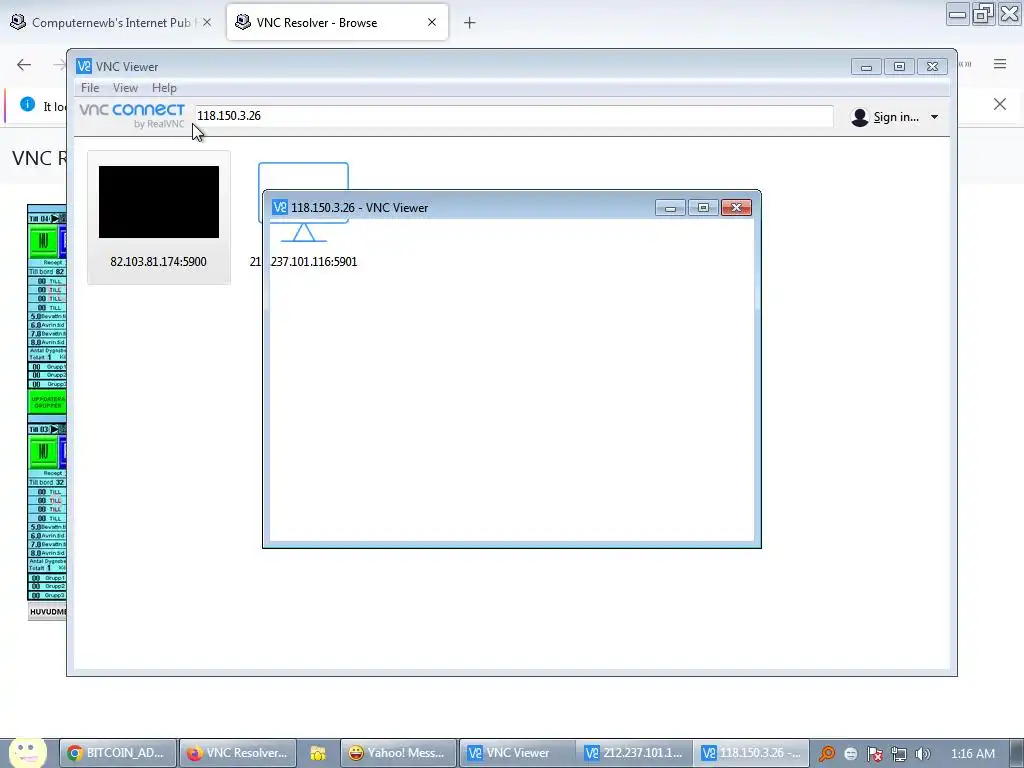Click the green UPPDATERA GRUPPER button
This screenshot has width=1024, height=768.
pyautogui.click(x=47, y=402)
